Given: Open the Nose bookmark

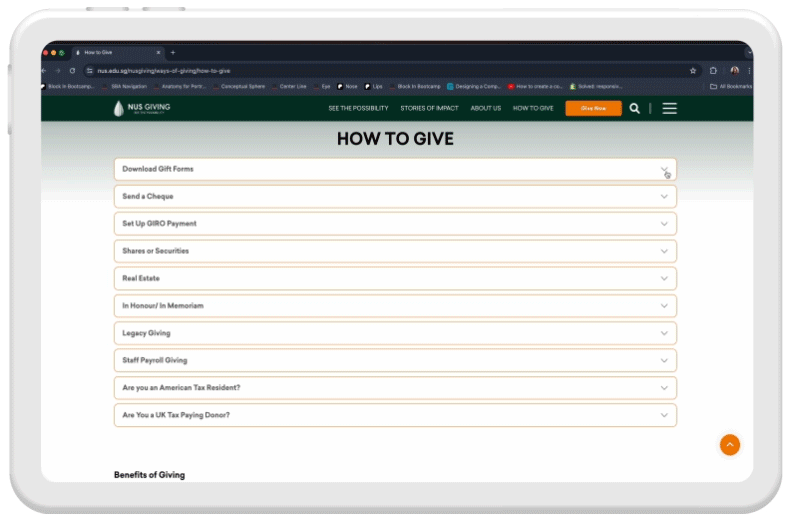Looking at the screenshot, I should [347, 87].
